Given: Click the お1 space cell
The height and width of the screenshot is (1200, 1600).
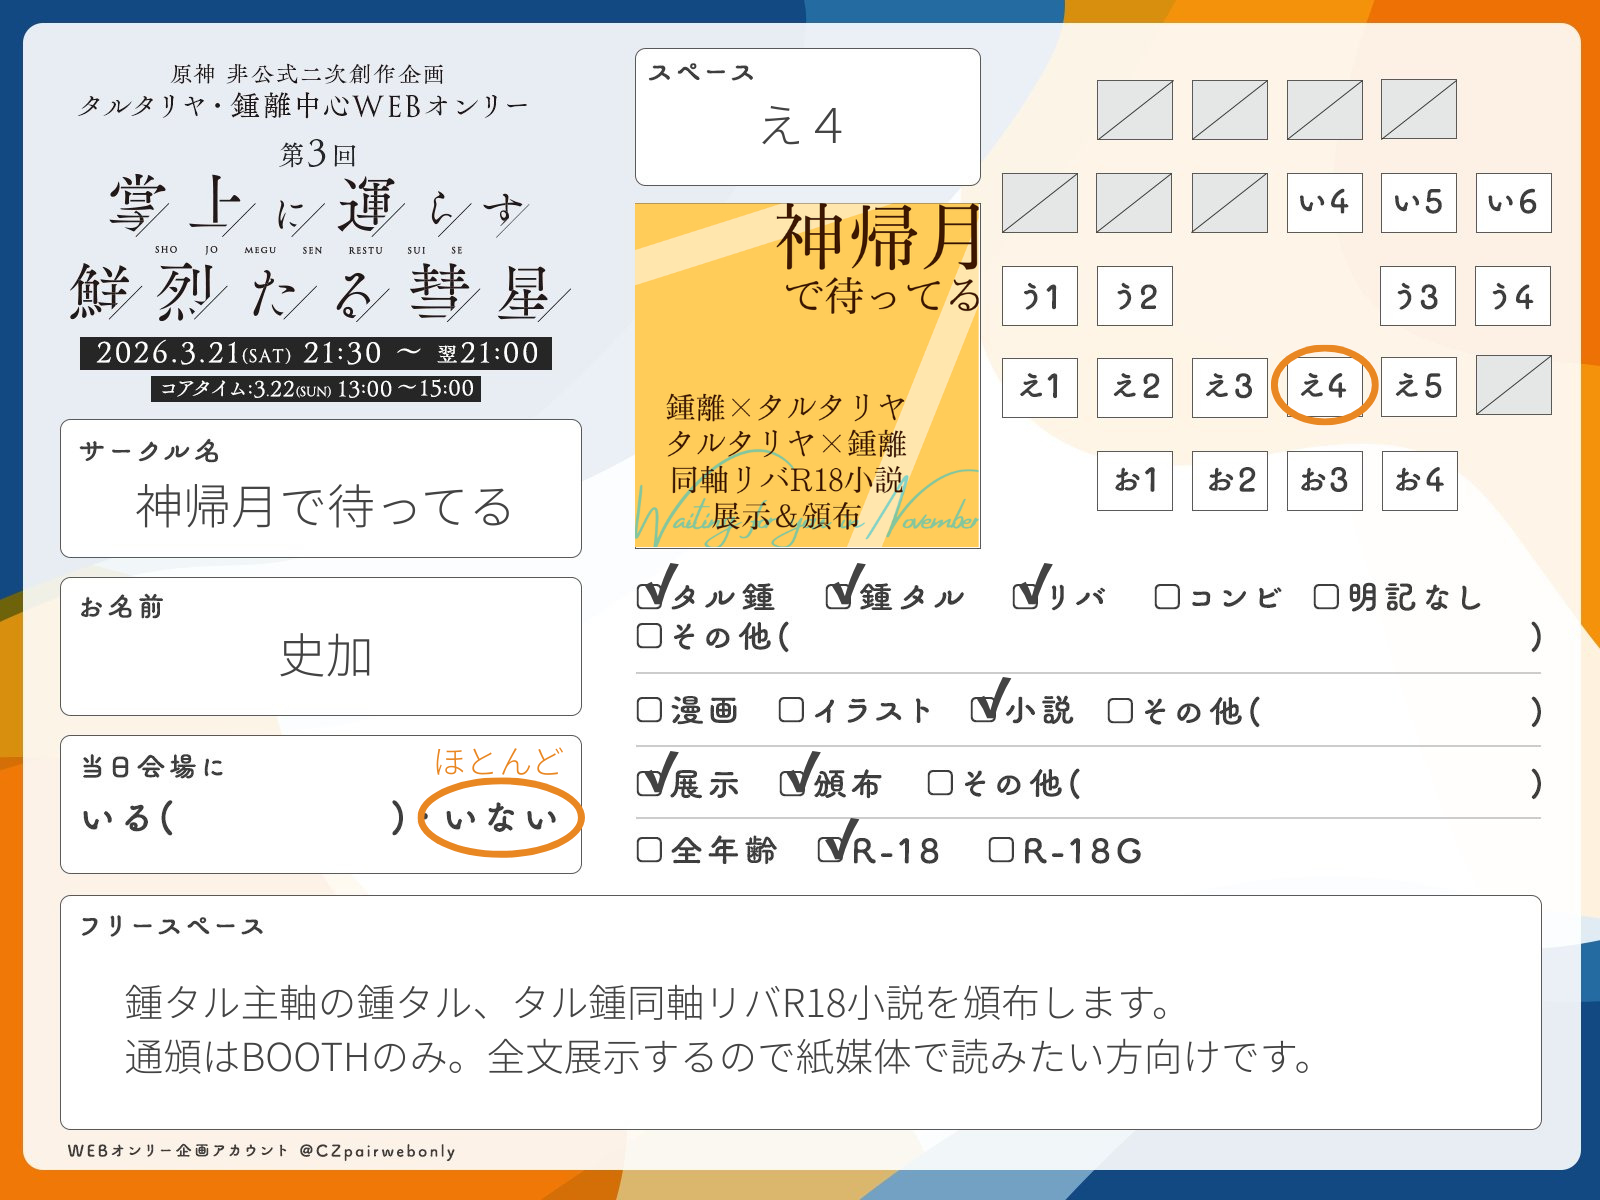Looking at the screenshot, I should click(x=1135, y=481).
